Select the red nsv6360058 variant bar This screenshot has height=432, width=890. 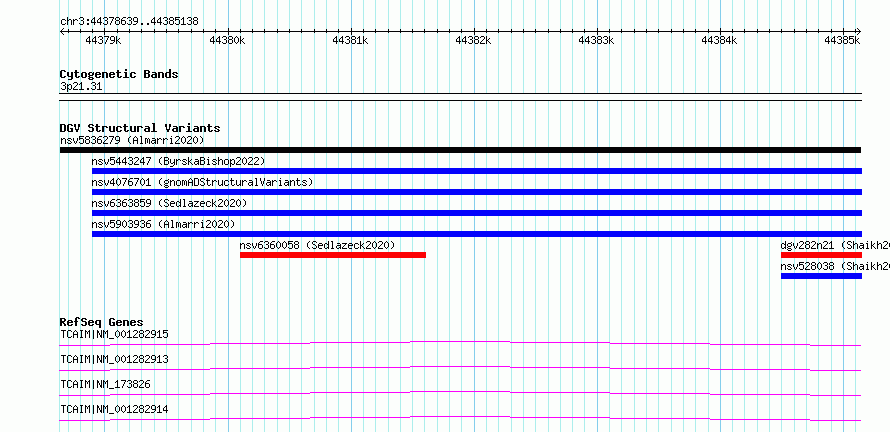click(x=333, y=255)
